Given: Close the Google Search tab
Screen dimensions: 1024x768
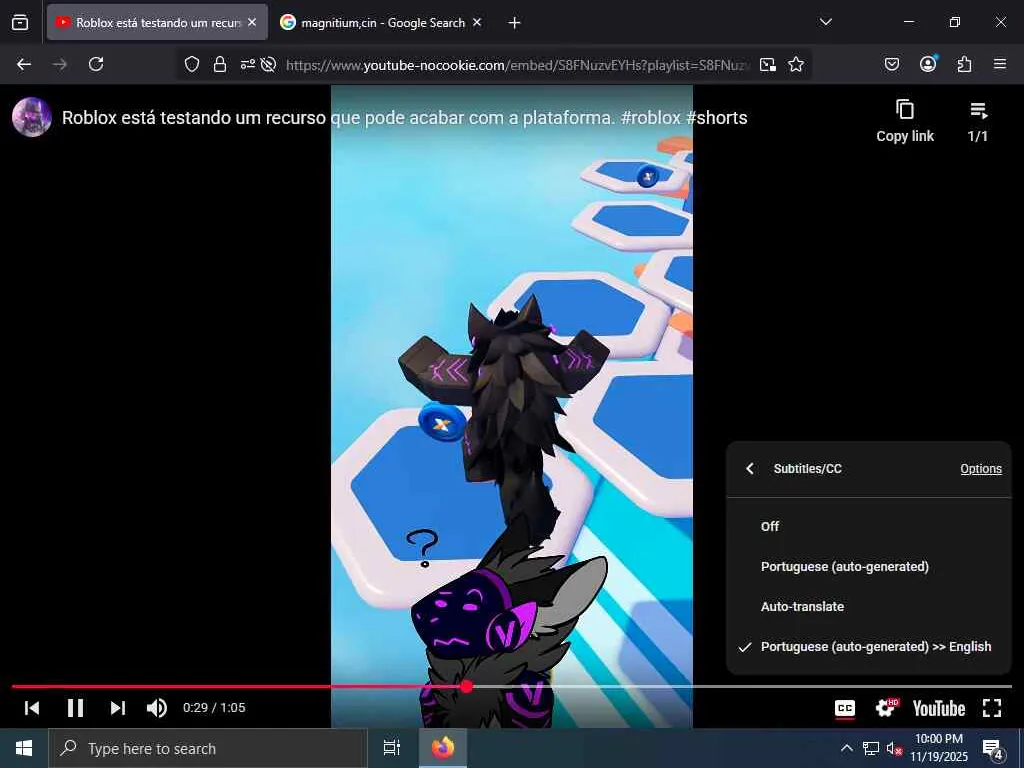Looking at the screenshot, I should tap(477, 22).
